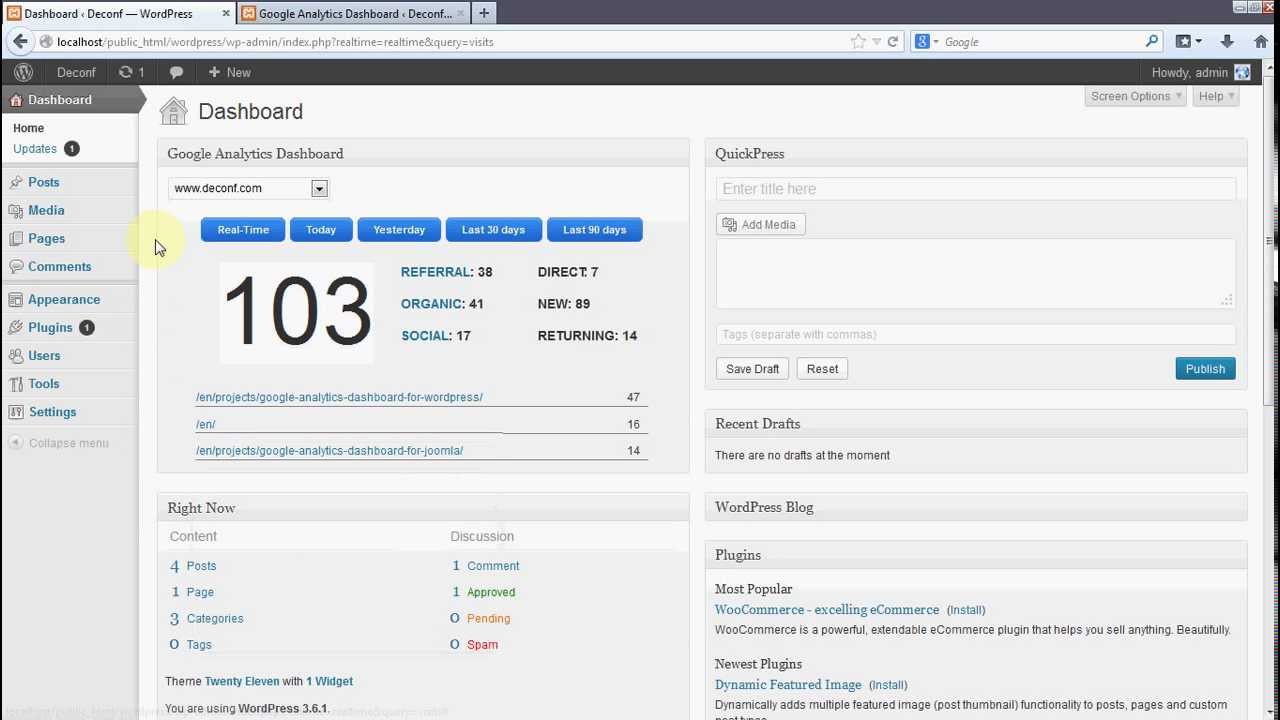Viewport: 1280px width, 720px height.
Task: Click the Add Media button
Action: (761, 224)
